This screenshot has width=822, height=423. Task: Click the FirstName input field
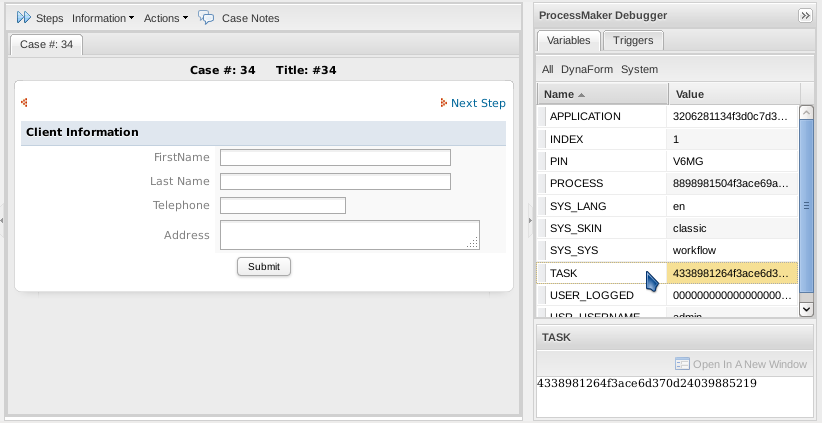pos(335,157)
